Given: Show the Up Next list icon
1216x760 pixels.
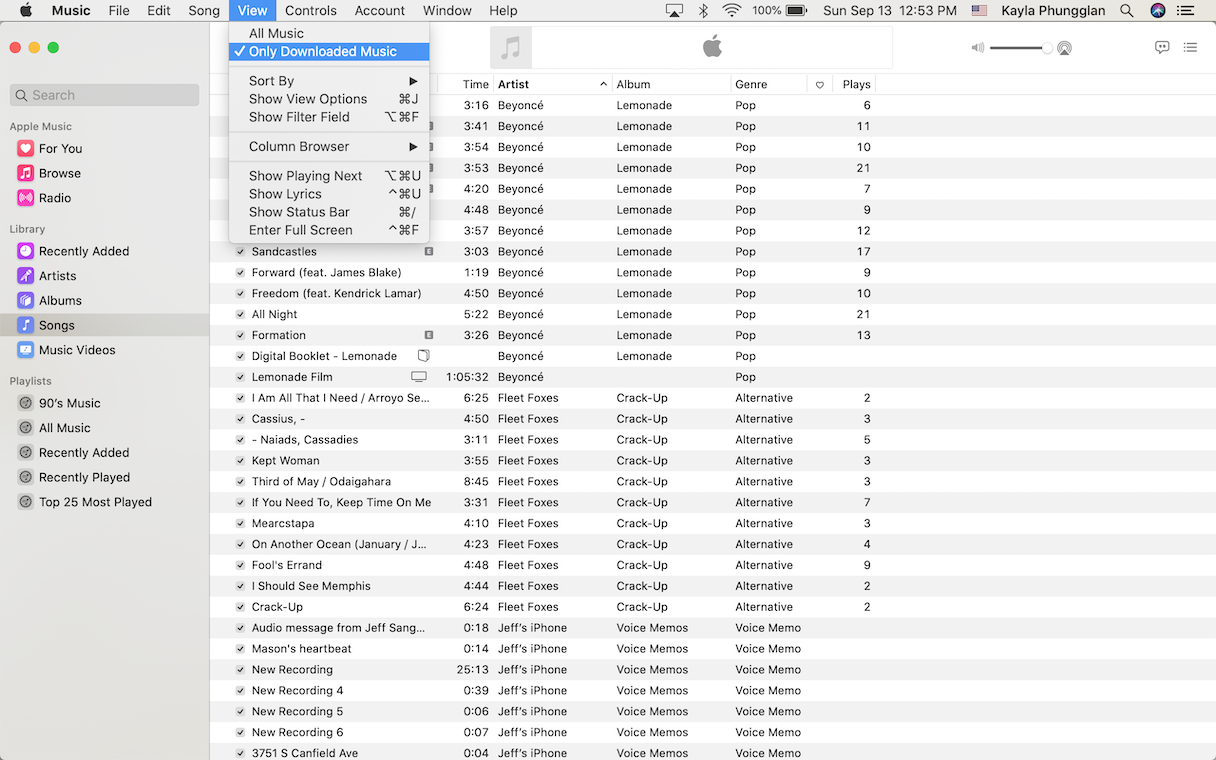Looking at the screenshot, I should click(1191, 46).
